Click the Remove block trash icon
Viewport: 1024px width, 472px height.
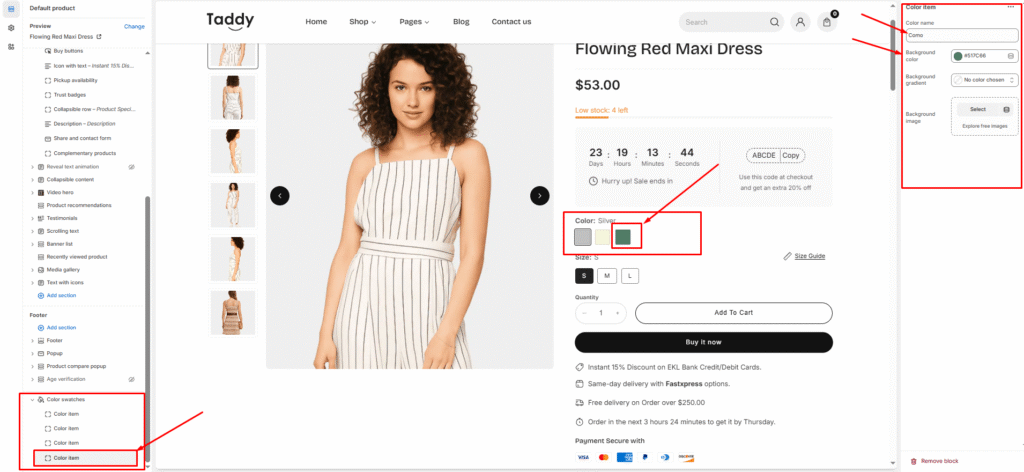tap(913, 461)
